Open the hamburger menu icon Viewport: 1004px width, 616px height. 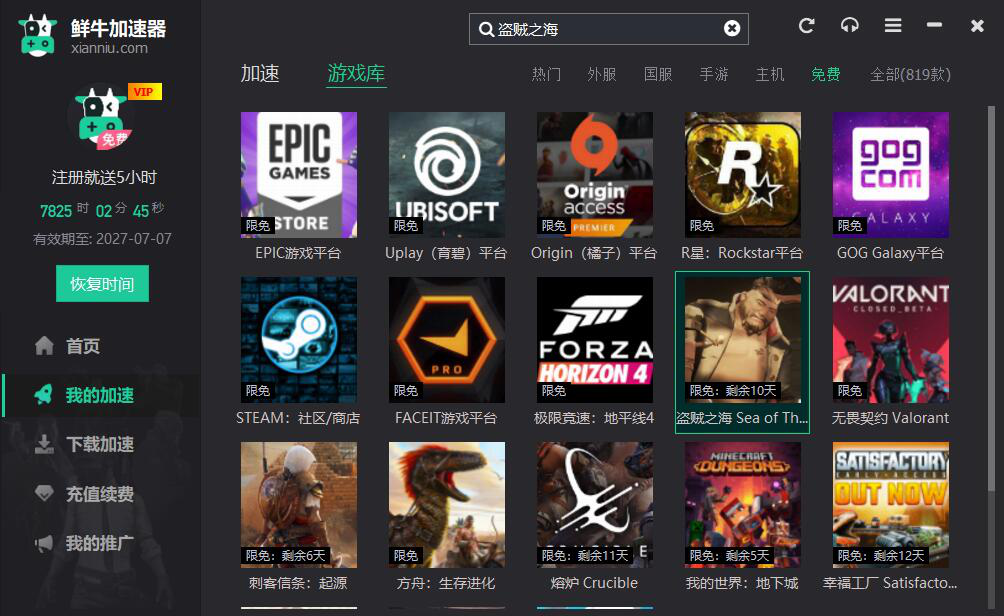893,26
